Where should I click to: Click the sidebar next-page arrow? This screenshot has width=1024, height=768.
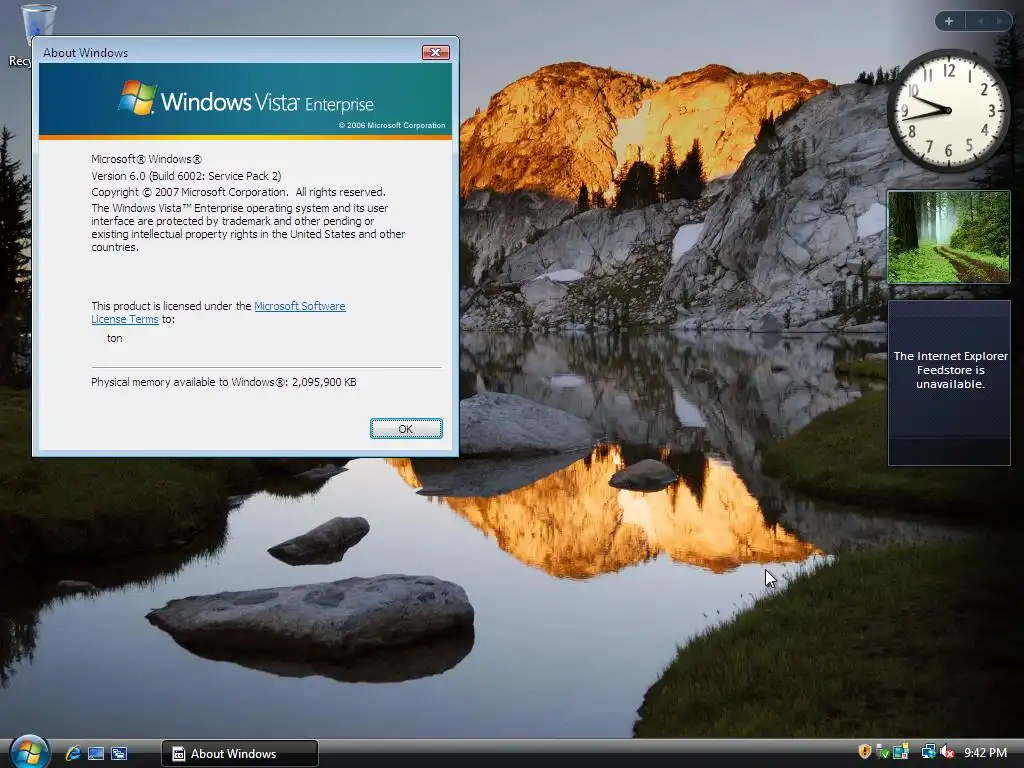coord(999,21)
